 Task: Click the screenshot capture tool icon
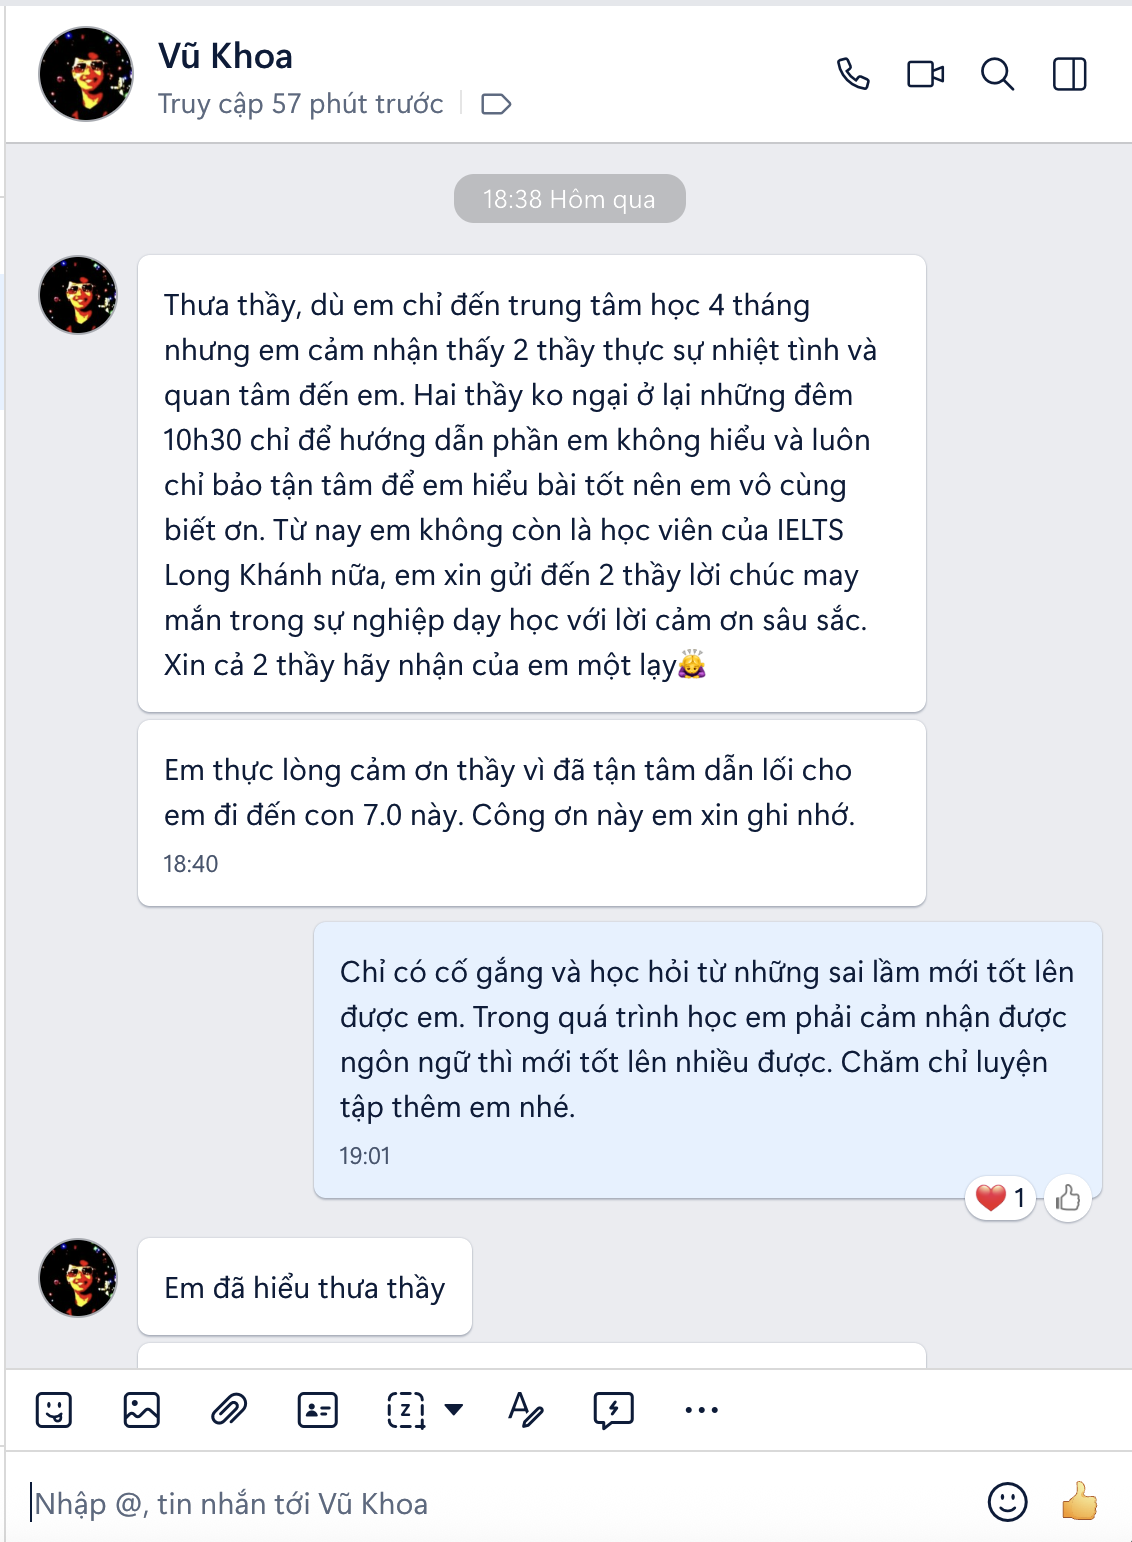(x=406, y=1410)
